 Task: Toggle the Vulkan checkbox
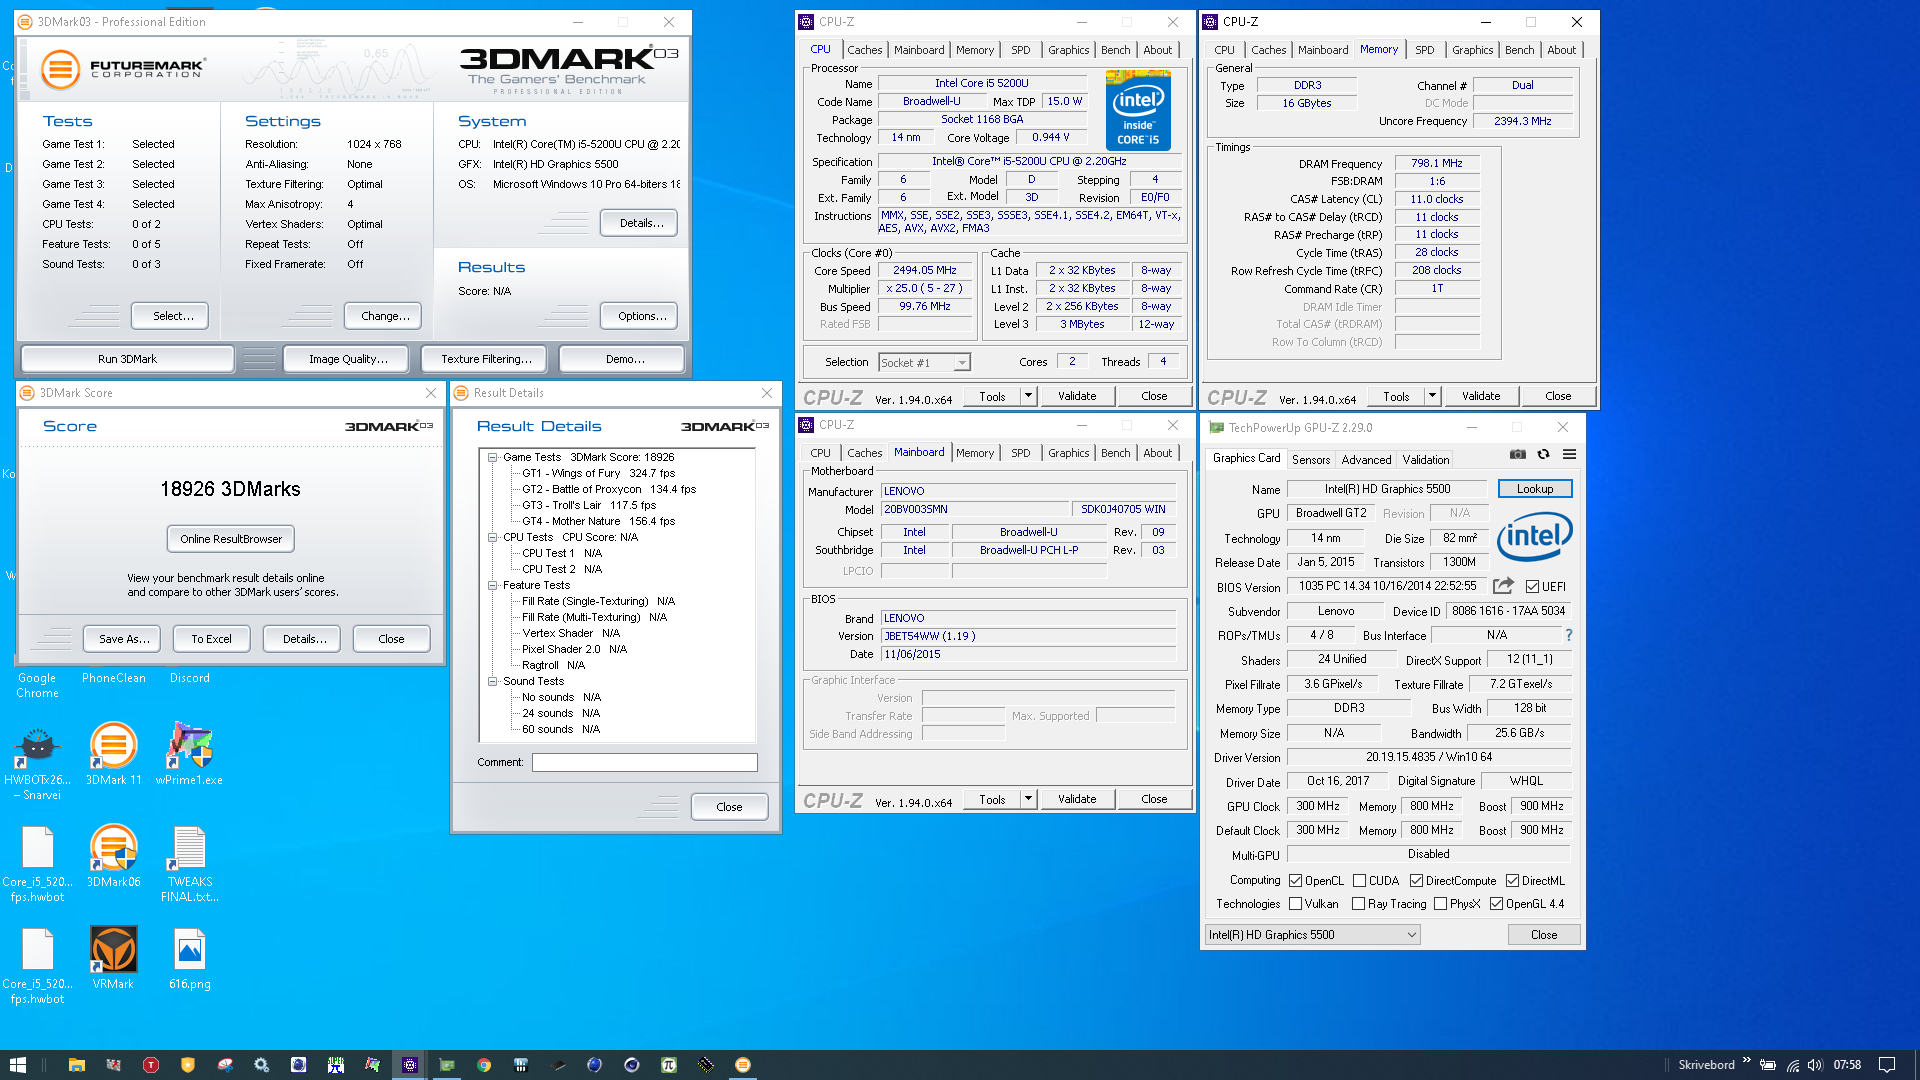(1296, 904)
